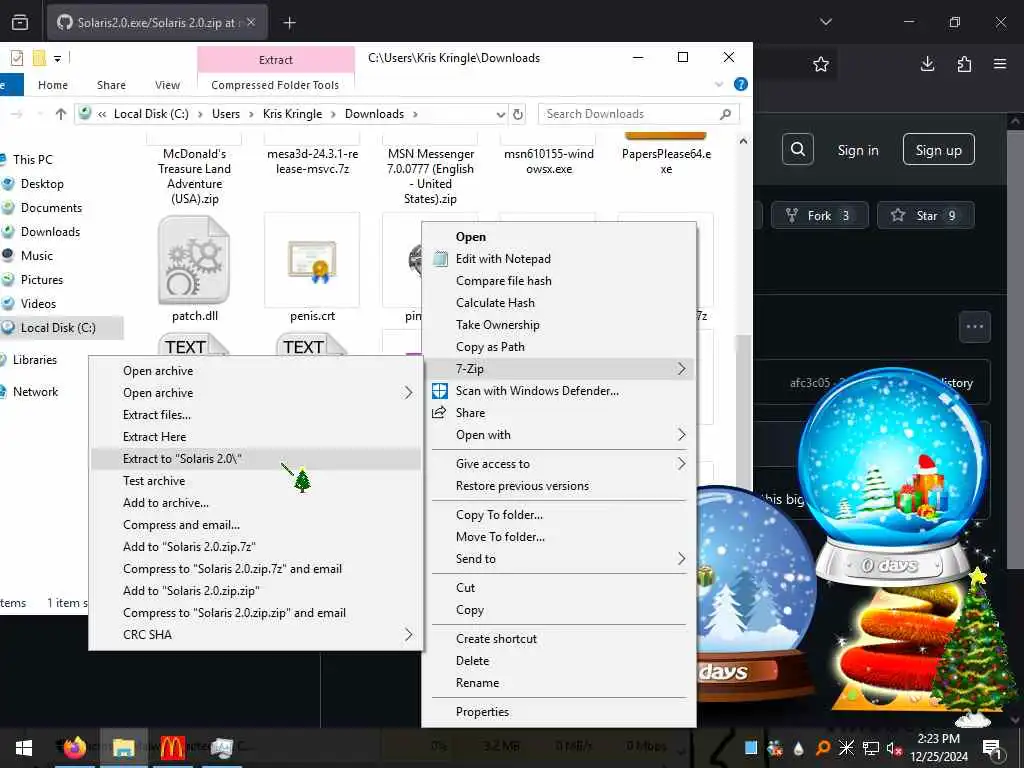Click Users in the breadcrumb path

(226, 114)
